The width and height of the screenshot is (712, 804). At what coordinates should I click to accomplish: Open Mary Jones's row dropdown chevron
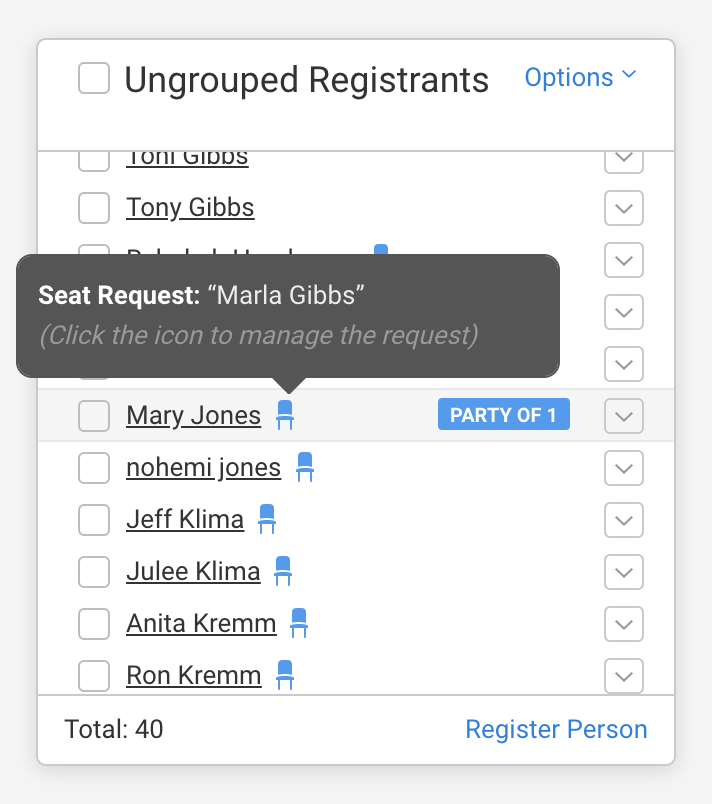624,416
